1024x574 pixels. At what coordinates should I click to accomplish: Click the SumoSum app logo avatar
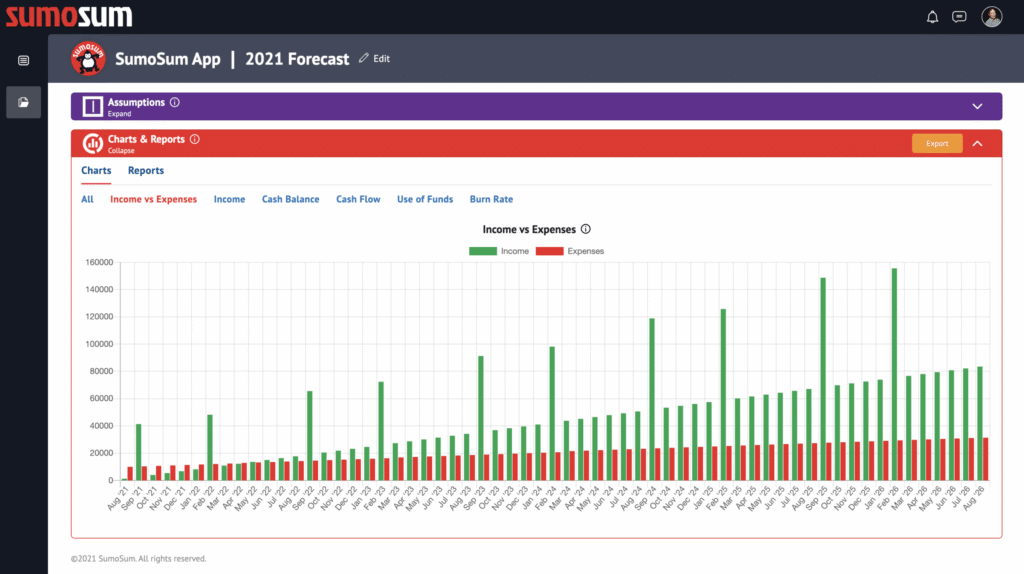[x=88, y=58]
